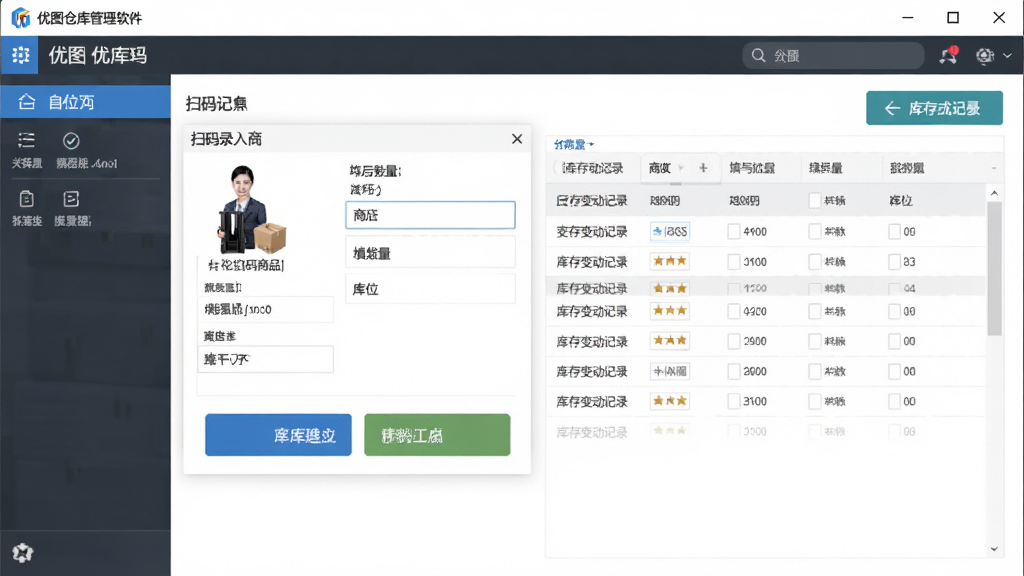Image resolution: width=1024 pixels, height=576 pixels.
Task: Click the table scrollbar down arrow
Action: pyautogui.click(x=994, y=549)
